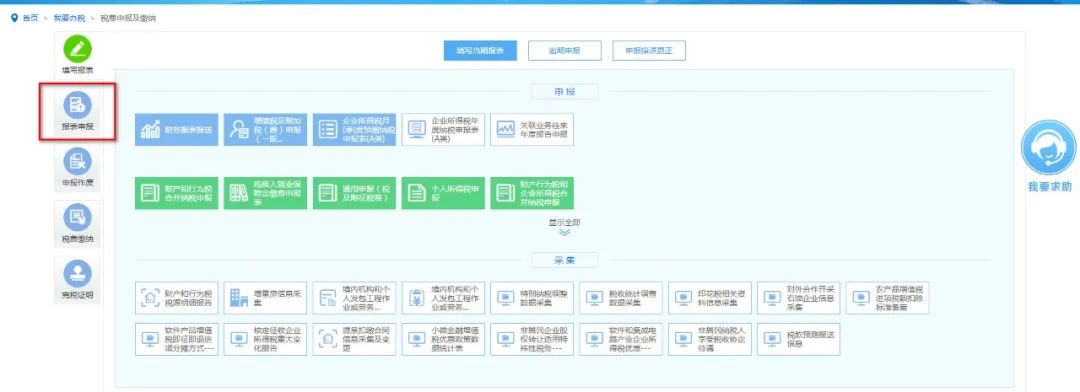Click the 采集 section heading
Screen dimensions: 1080x392
(565, 260)
